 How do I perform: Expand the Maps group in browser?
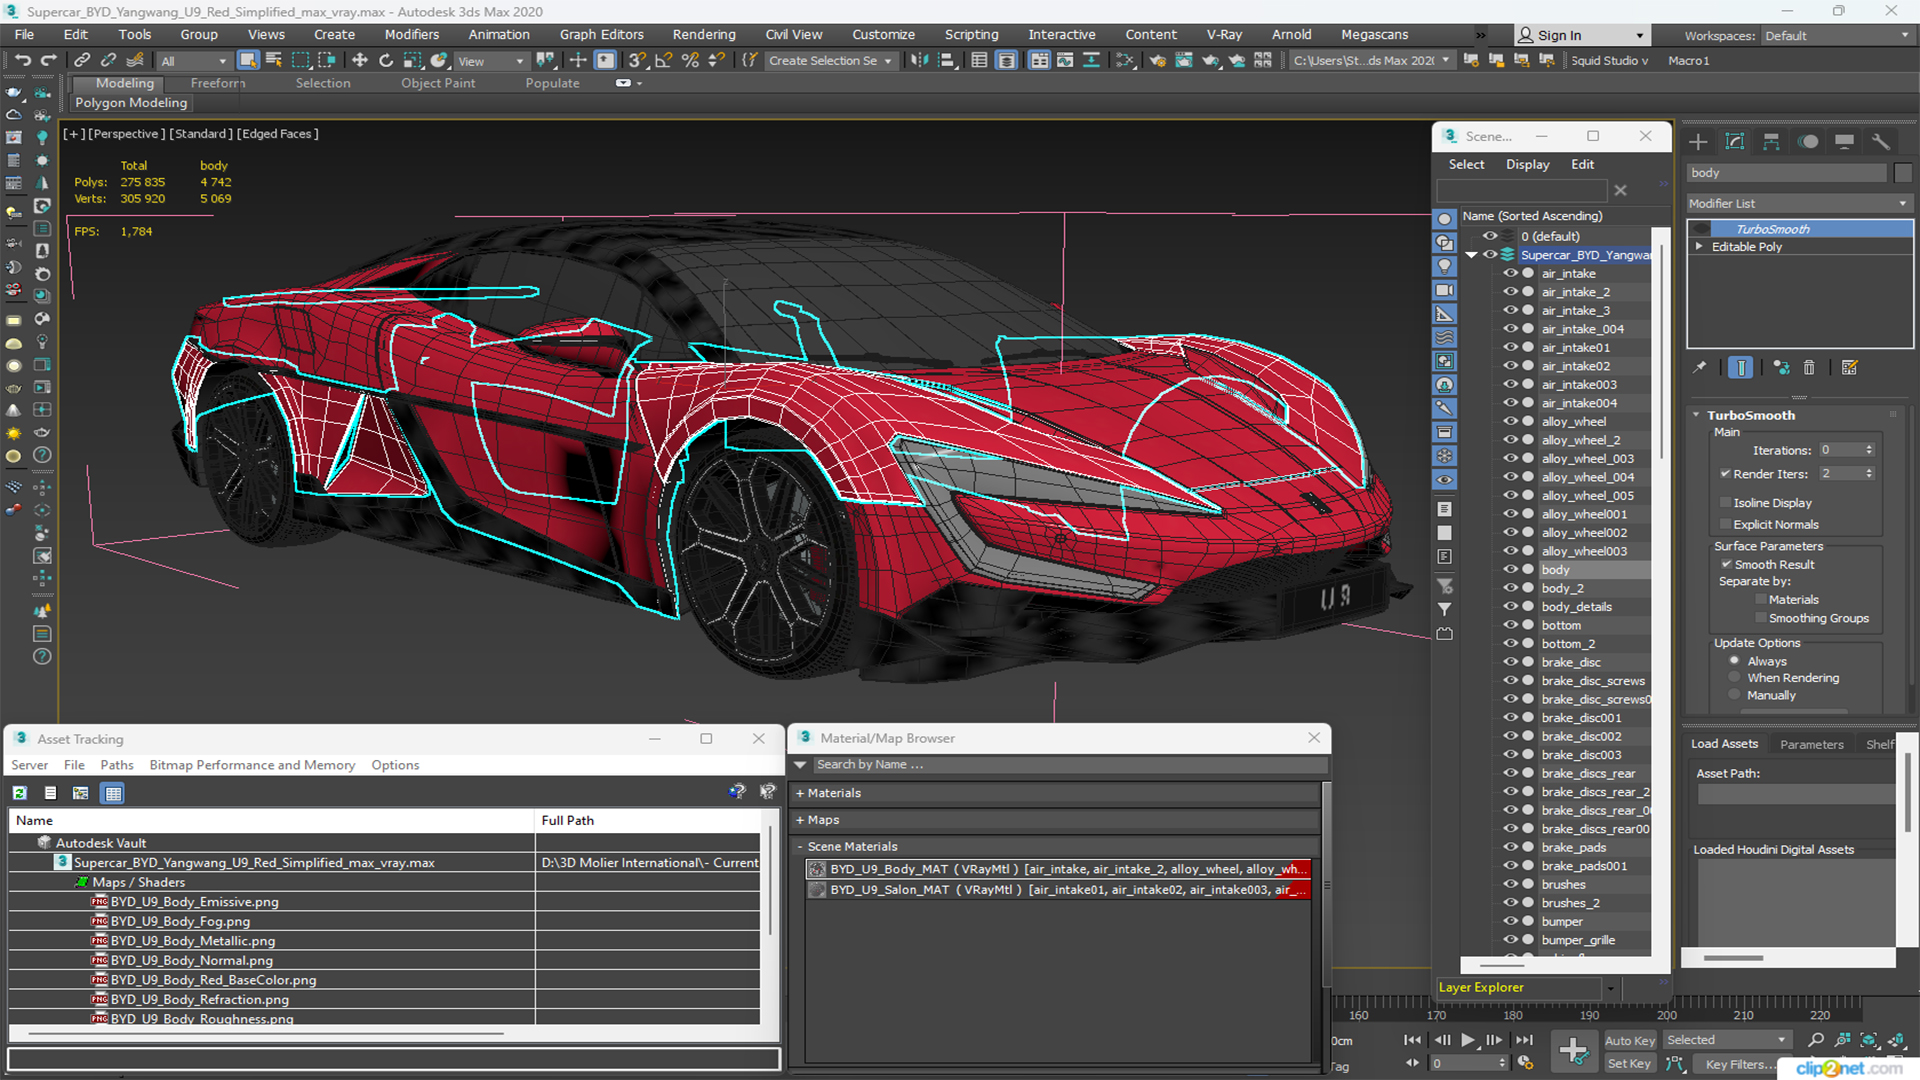[x=800, y=820]
